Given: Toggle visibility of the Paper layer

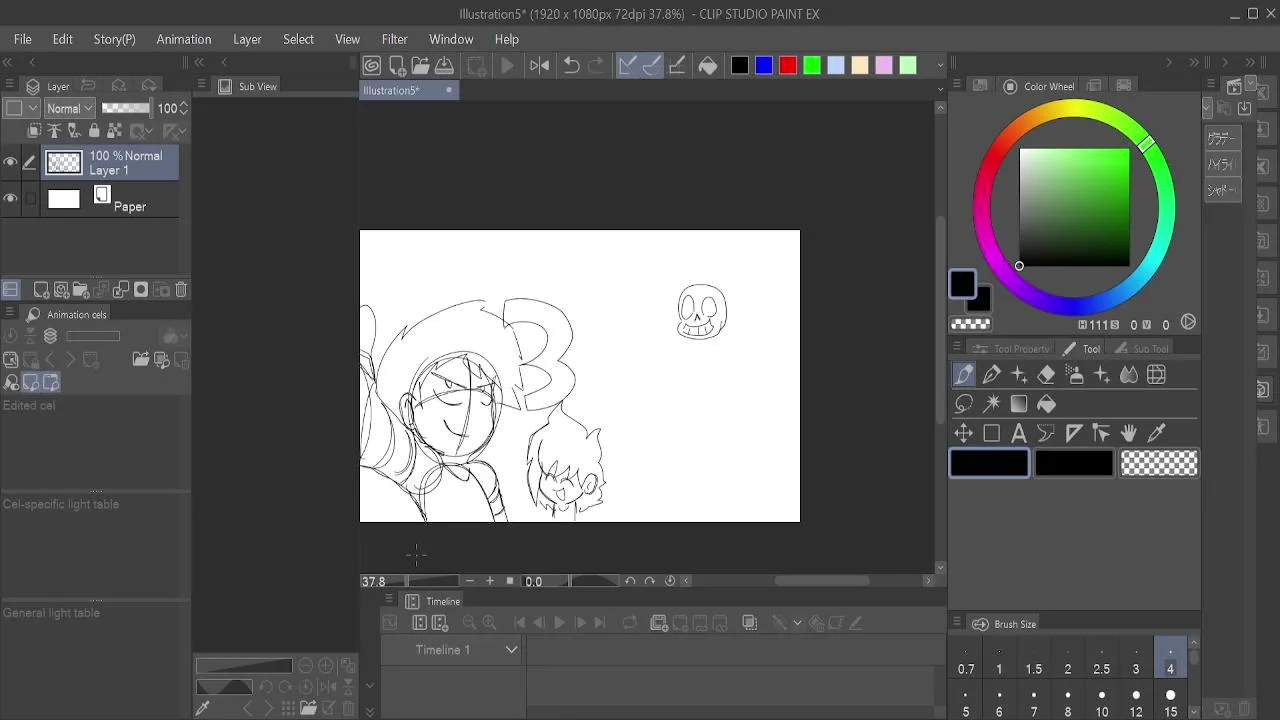Looking at the screenshot, I should [x=11, y=199].
